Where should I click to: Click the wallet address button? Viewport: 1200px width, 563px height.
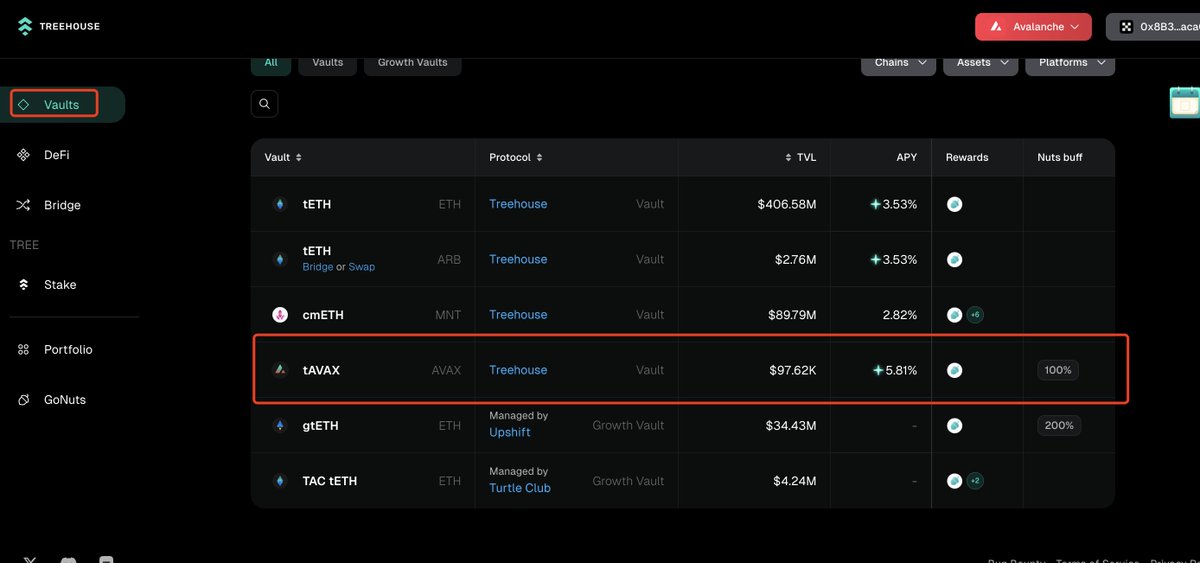pyautogui.click(x=1153, y=27)
